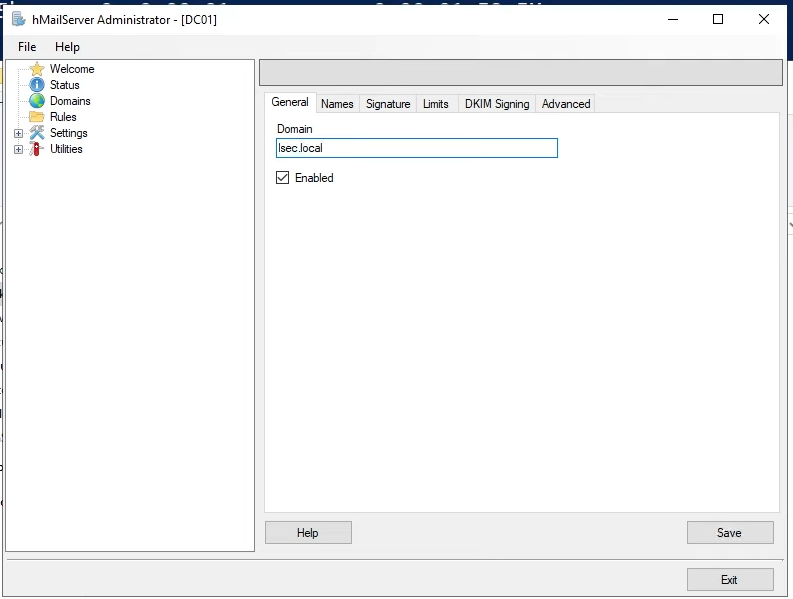Screen dimensions: 793x599
Task: Select Domains in the tree
Action: [x=70, y=101]
